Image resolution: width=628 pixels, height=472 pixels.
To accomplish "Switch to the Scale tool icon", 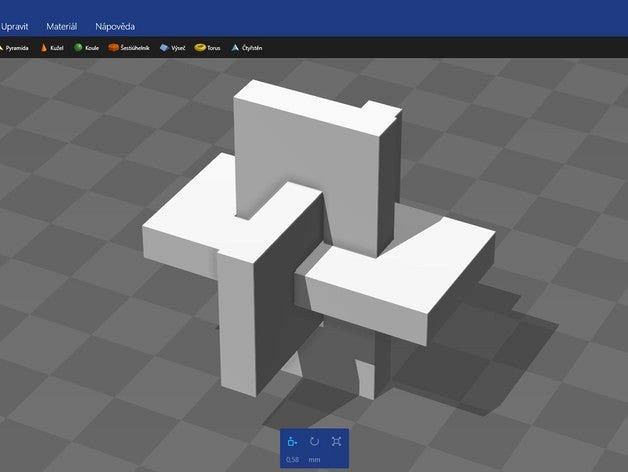I will click(x=336, y=441).
